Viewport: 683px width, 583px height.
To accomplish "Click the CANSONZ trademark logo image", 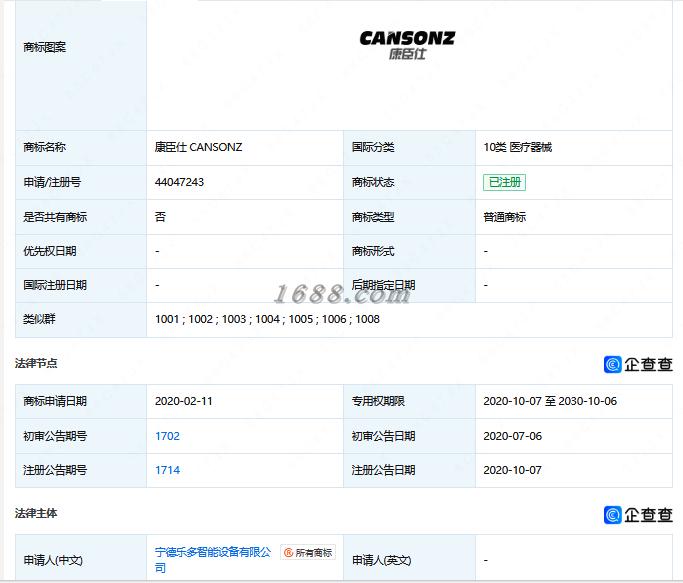I will click(x=407, y=45).
